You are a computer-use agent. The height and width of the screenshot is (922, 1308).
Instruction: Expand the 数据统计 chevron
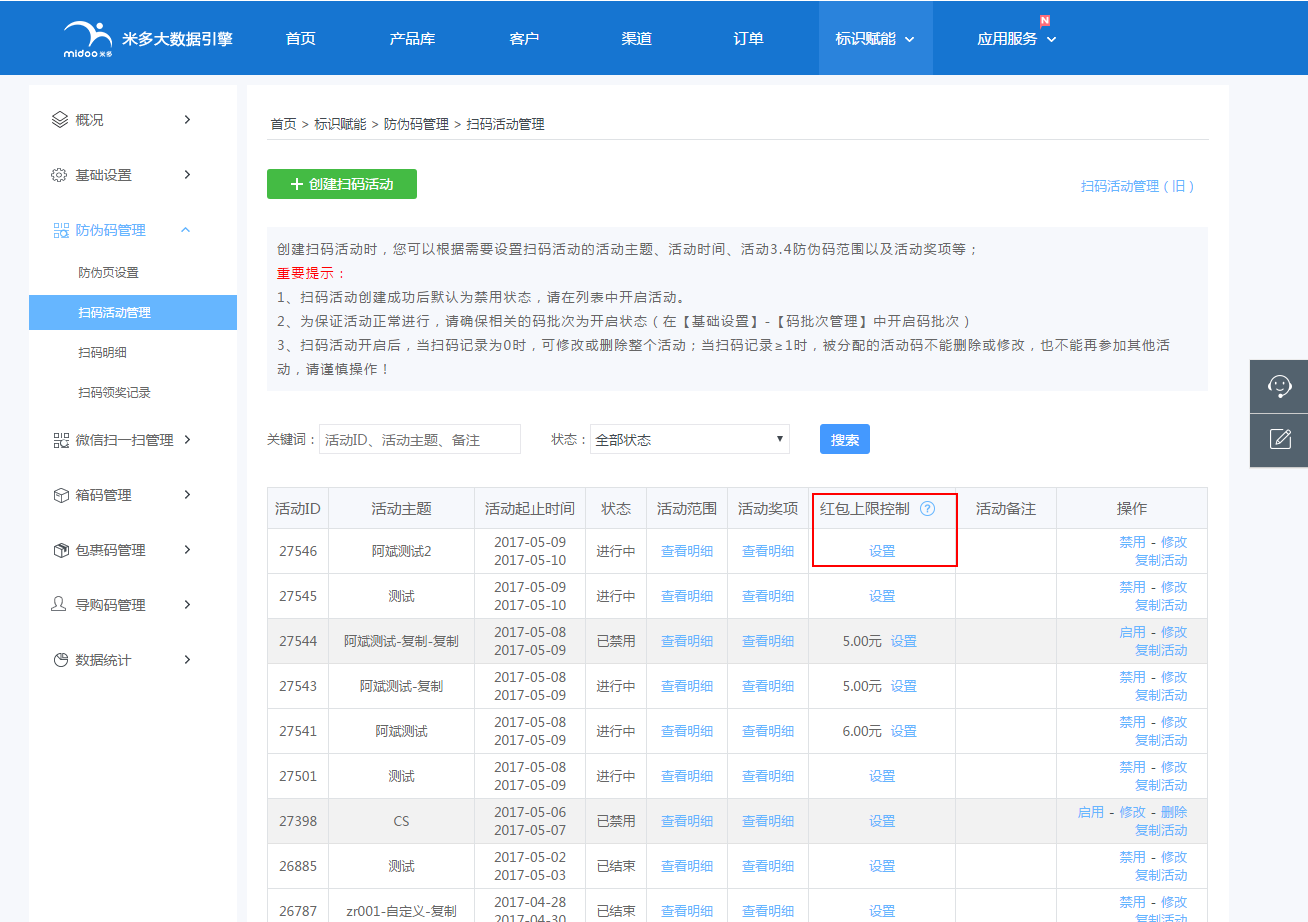coord(187,660)
